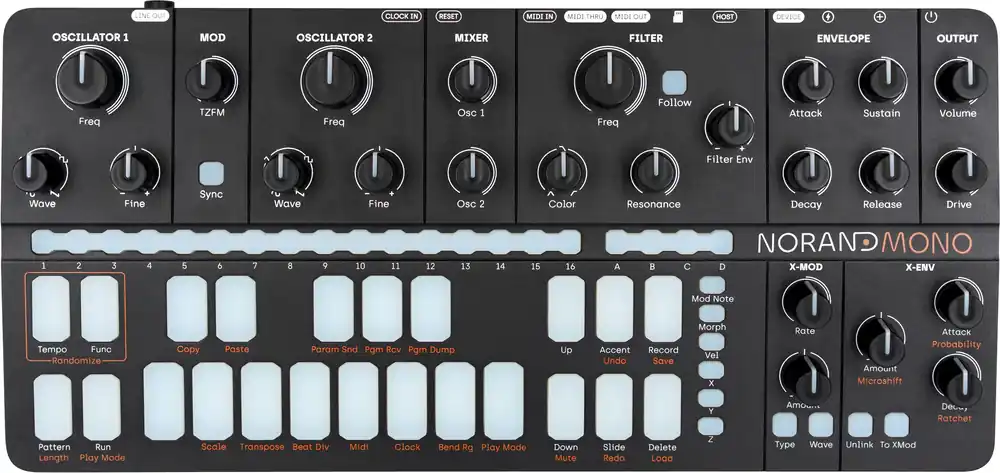Screen dimensions: 1000x473
Task: Tap the Pgm Dump pad
Action: [x=430, y=309]
